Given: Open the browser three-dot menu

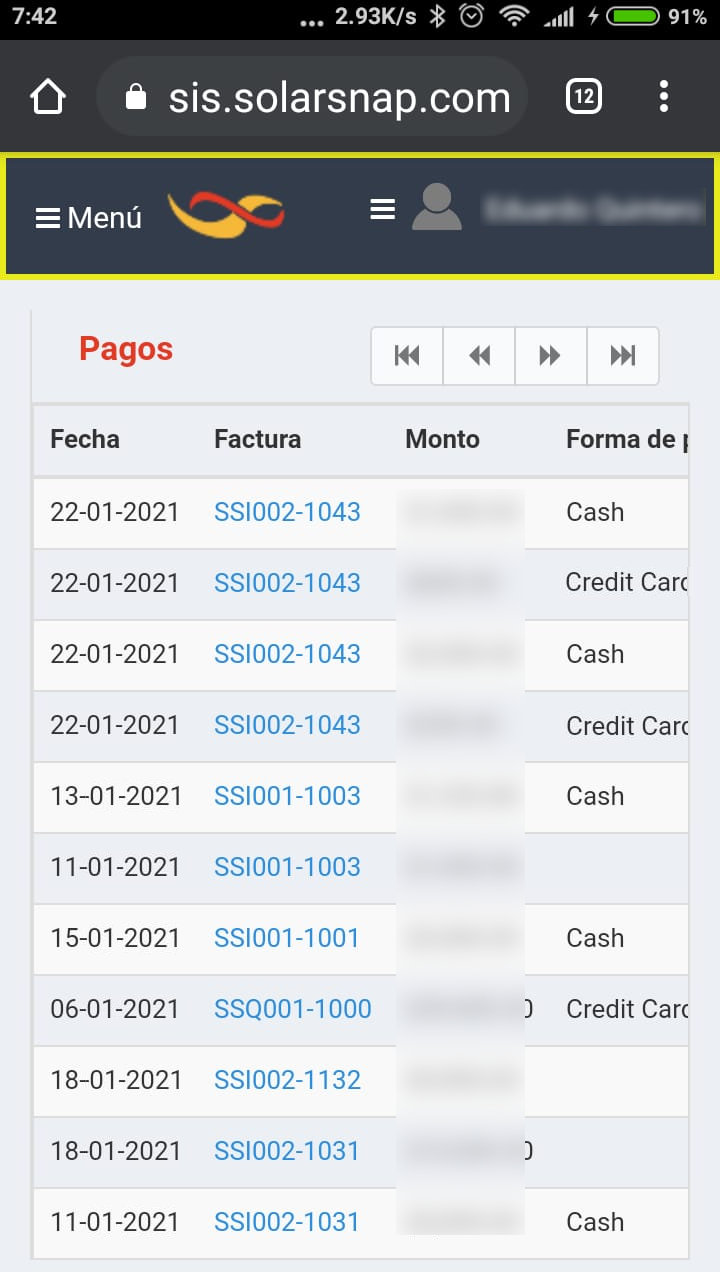Looking at the screenshot, I should tap(664, 97).
